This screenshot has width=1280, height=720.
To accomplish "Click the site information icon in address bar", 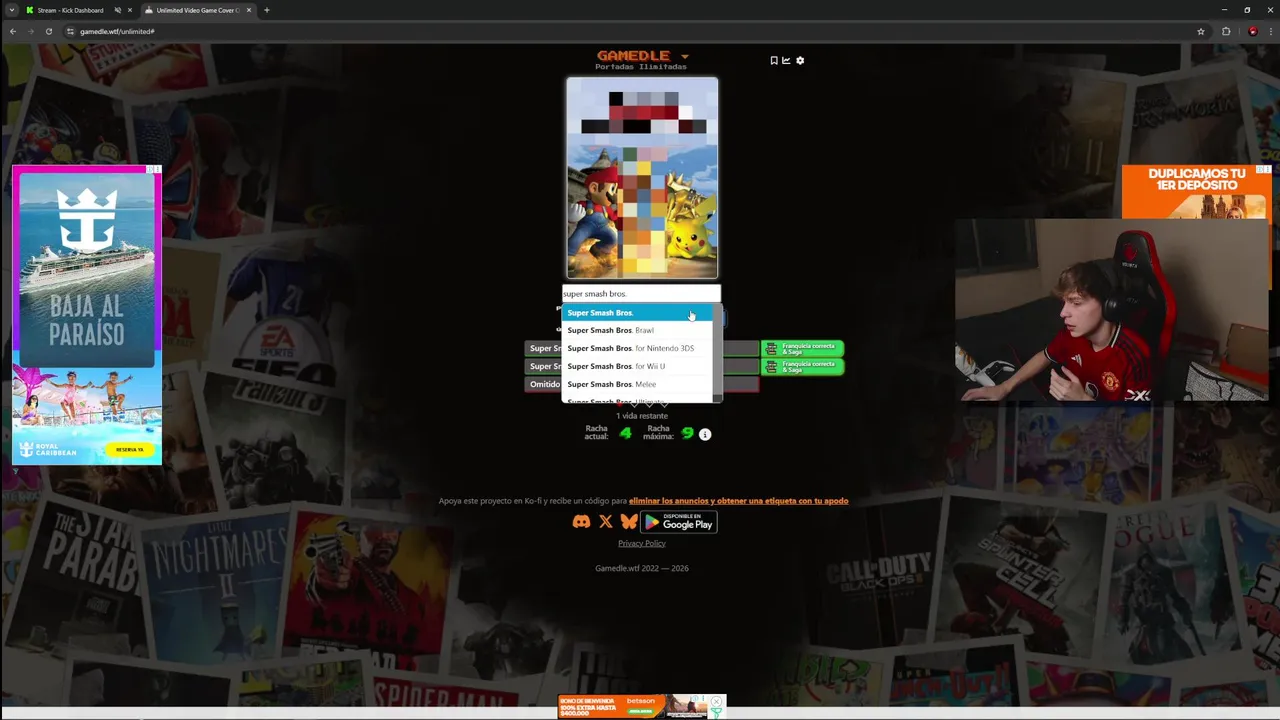I will click(70, 31).
